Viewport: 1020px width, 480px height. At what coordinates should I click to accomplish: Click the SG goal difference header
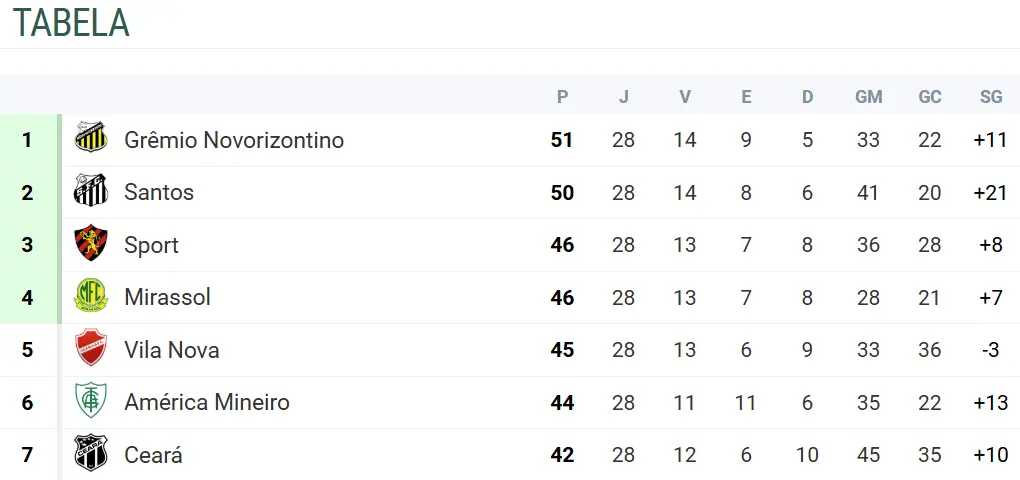pos(991,97)
